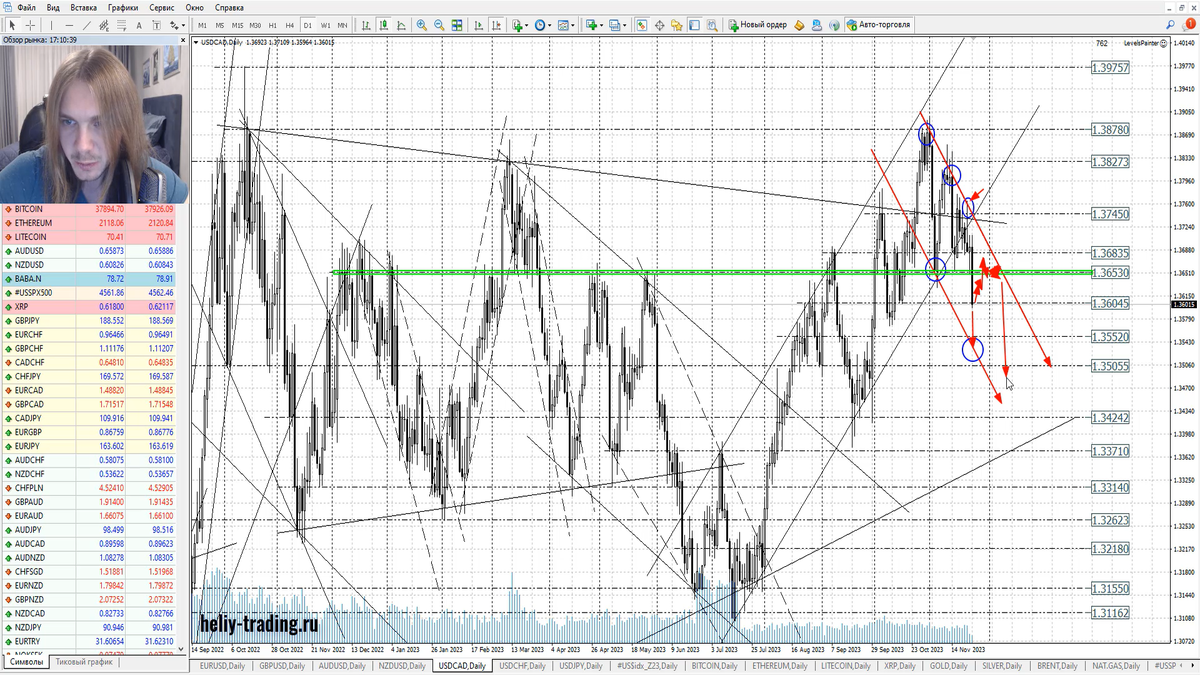
Task: Expand the USDCAD,Daily chart title arrow
Action: click(195, 42)
